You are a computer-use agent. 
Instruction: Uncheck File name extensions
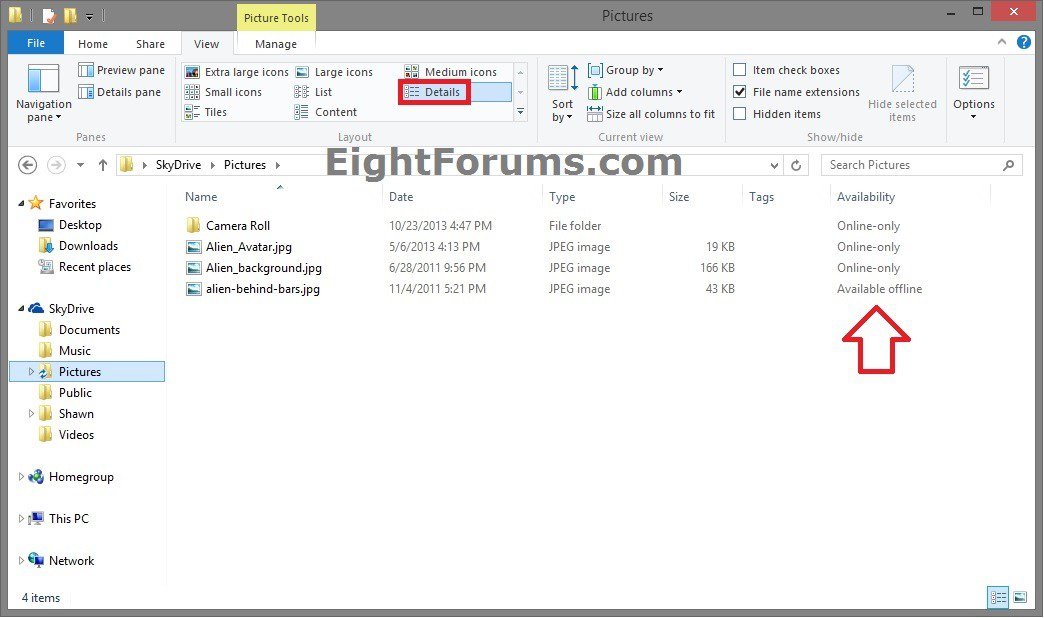coord(740,92)
